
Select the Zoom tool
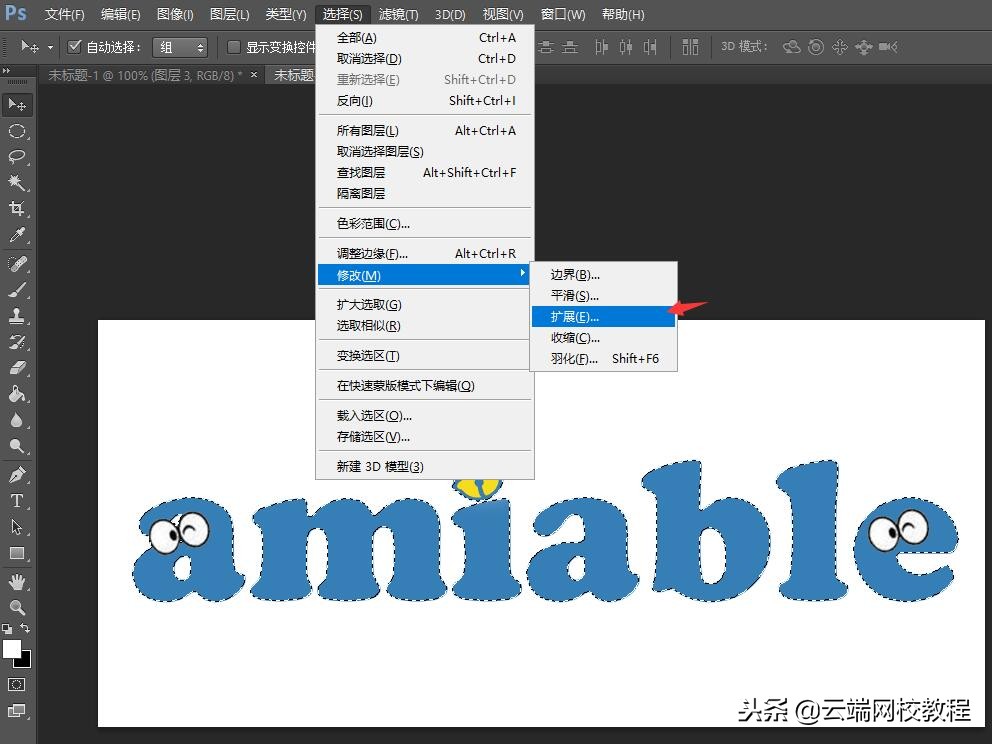(x=16, y=606)
